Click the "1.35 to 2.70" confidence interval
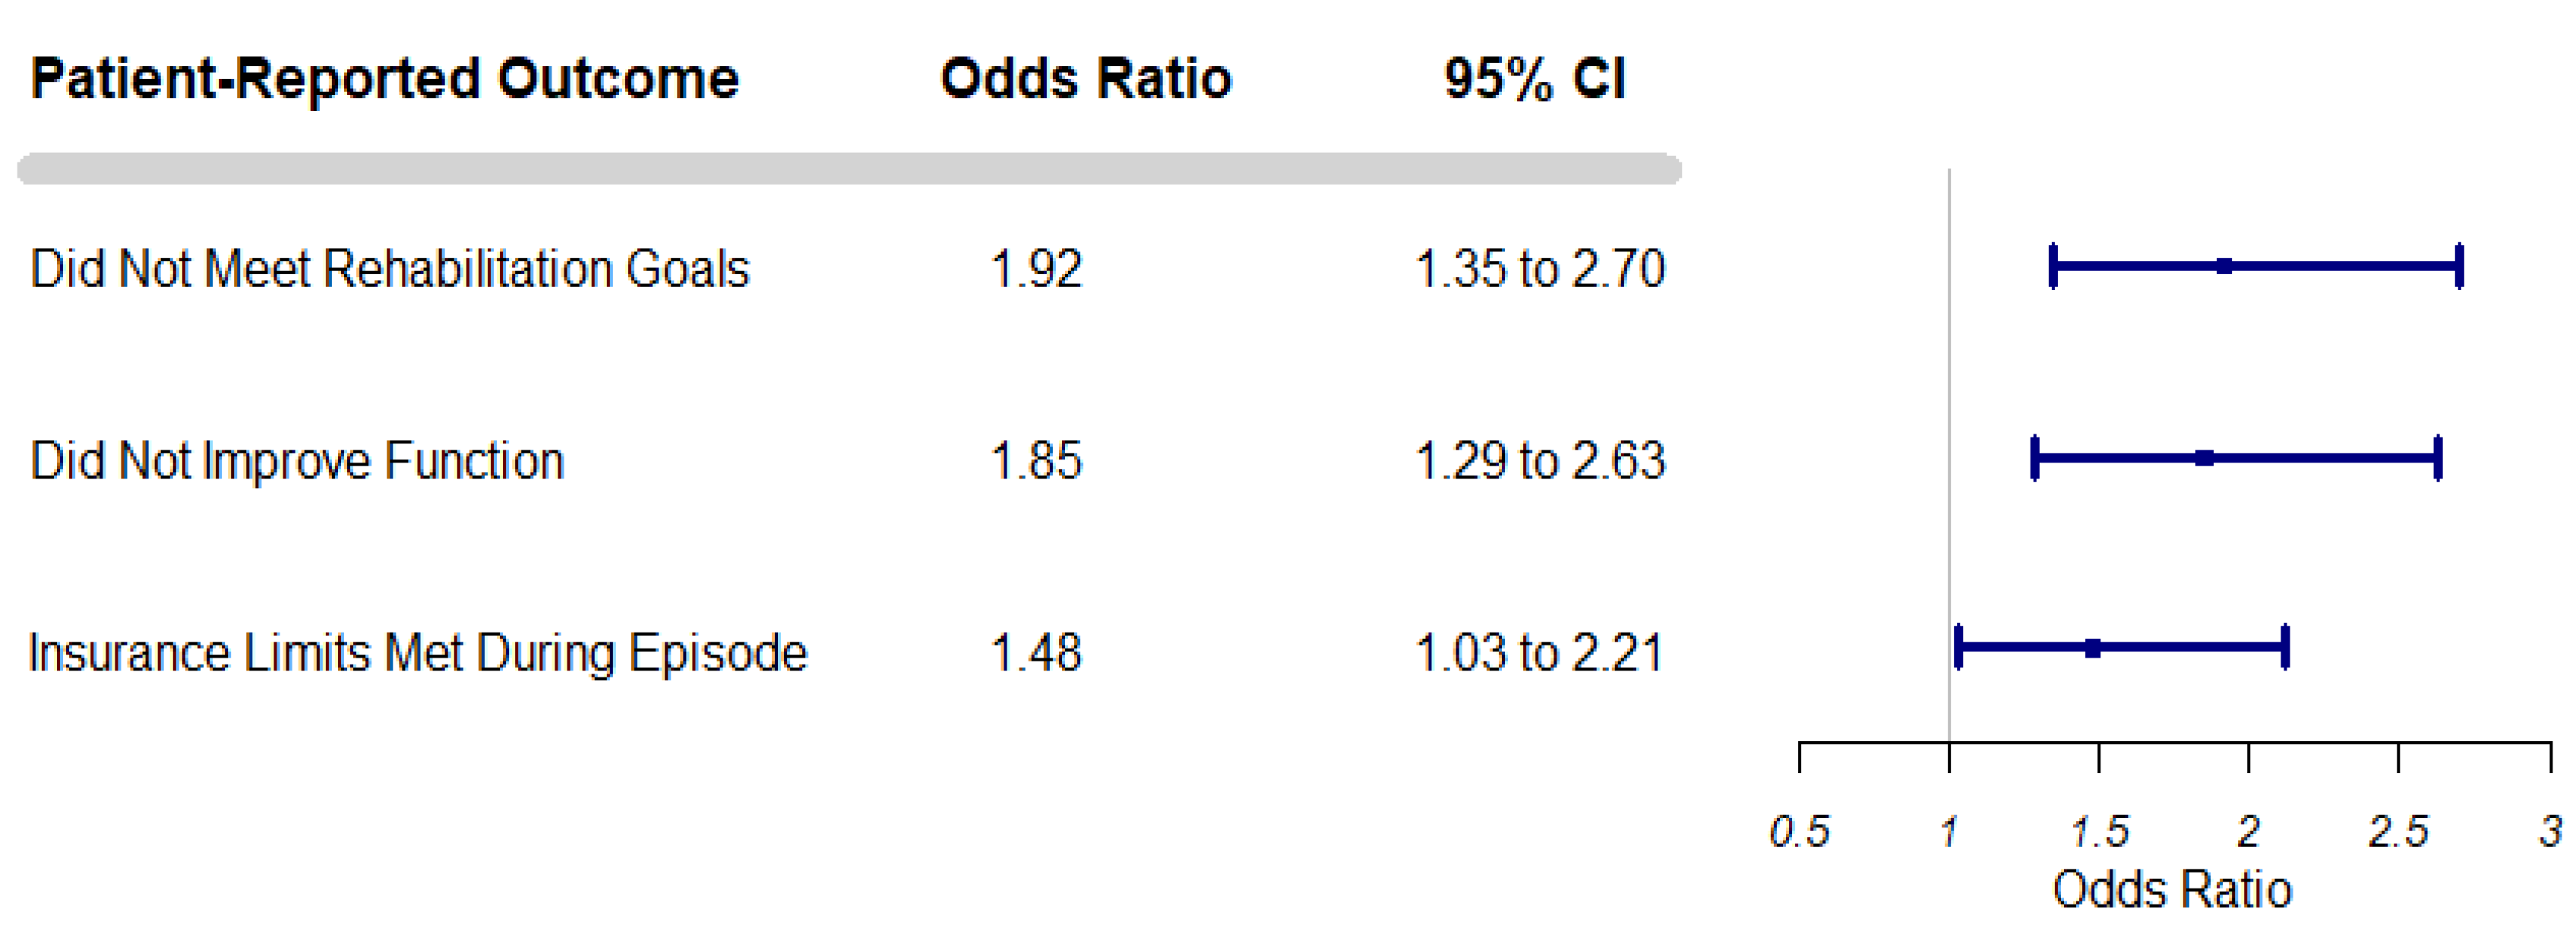 pos(1540,268)
